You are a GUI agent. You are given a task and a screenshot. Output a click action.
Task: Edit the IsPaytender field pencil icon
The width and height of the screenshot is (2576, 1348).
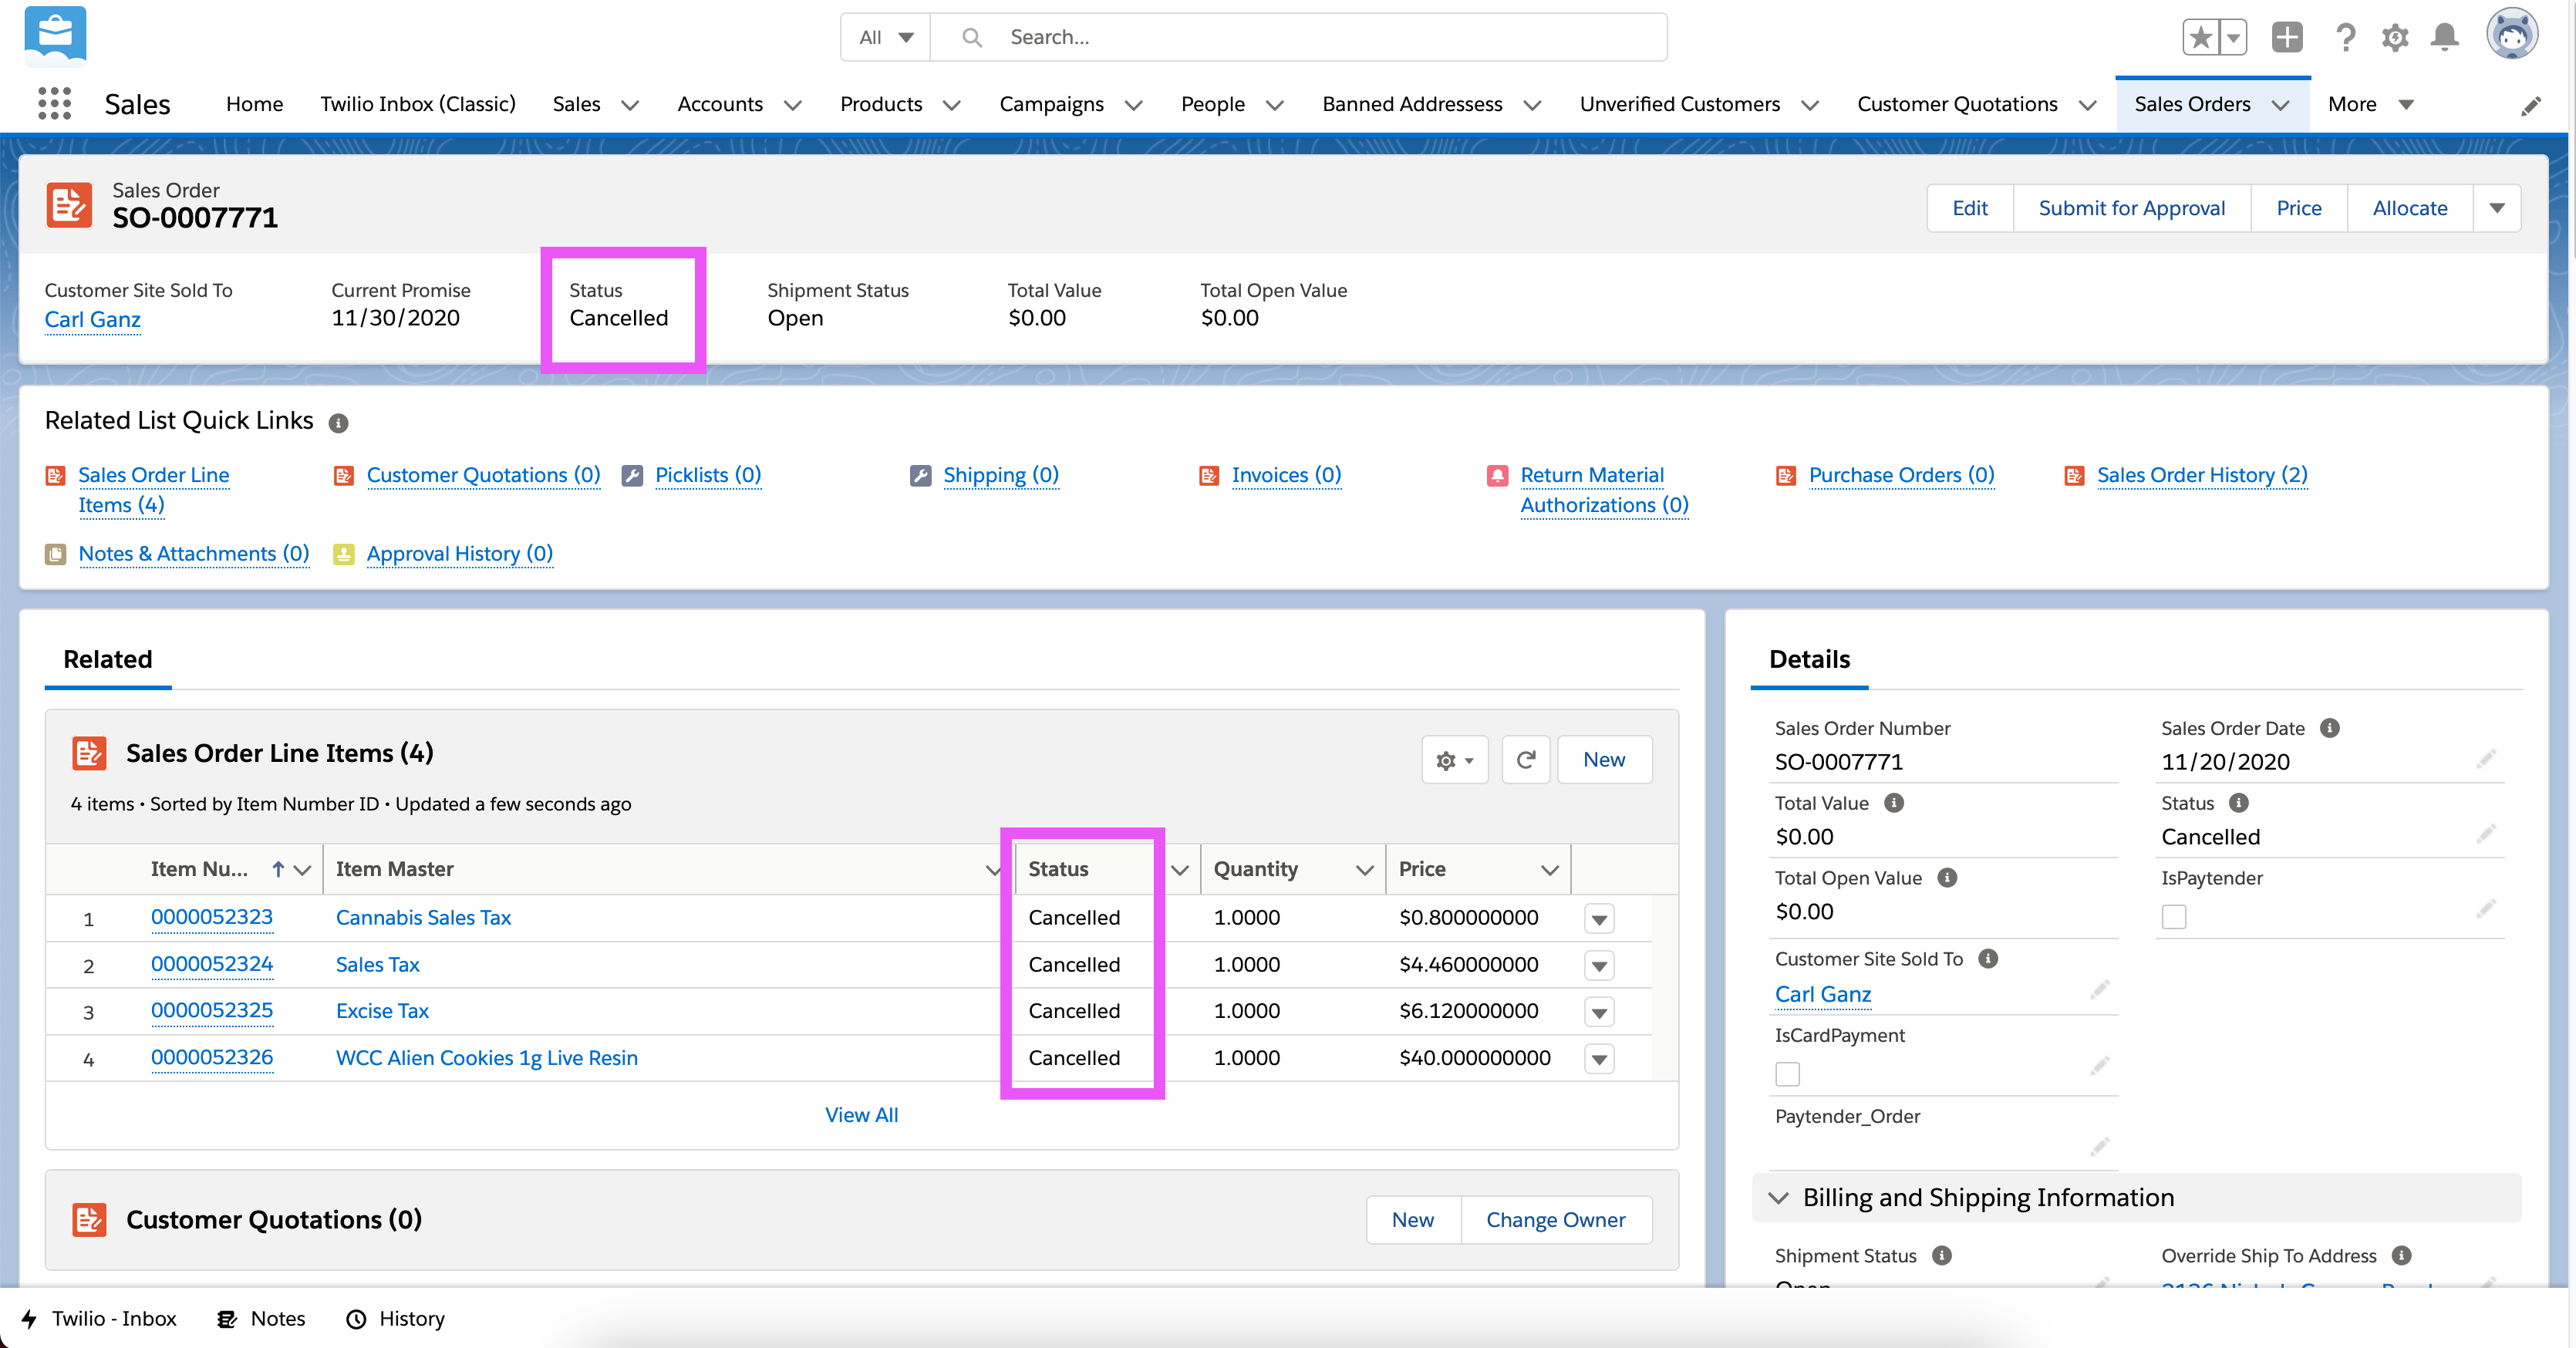pos(2486,910)
